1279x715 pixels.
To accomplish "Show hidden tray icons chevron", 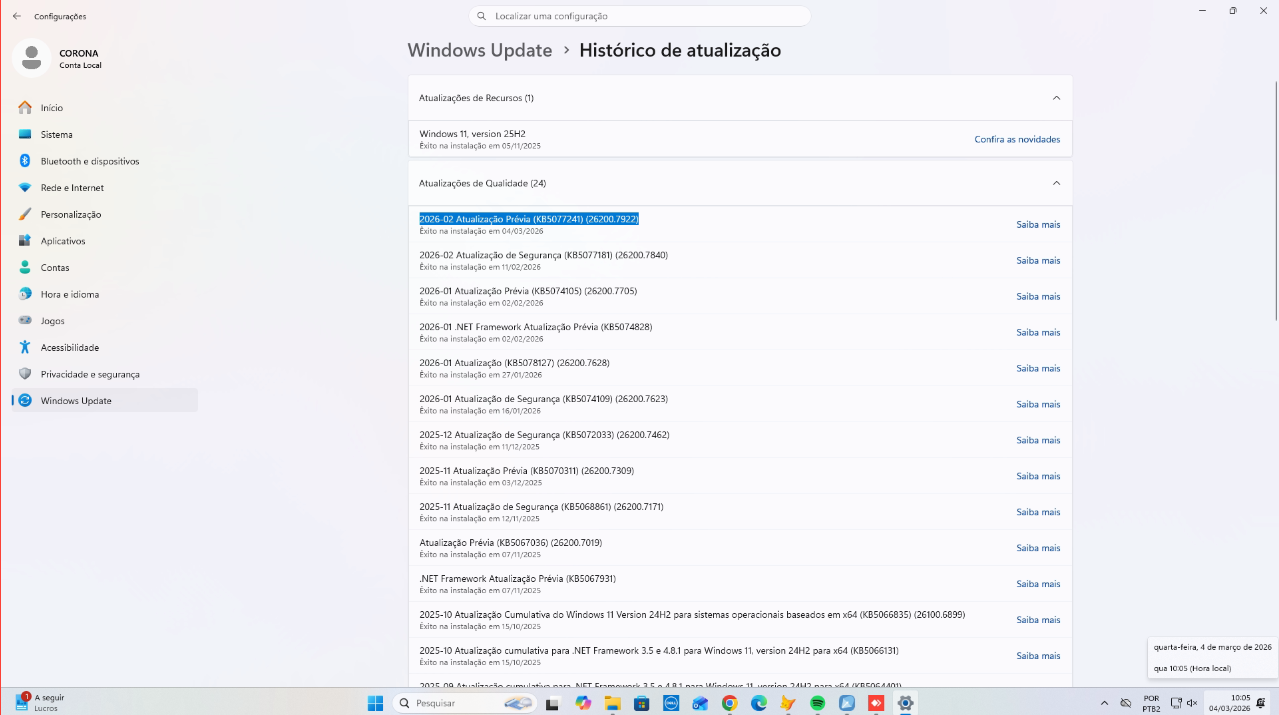I will click(x=1104, y=703).
